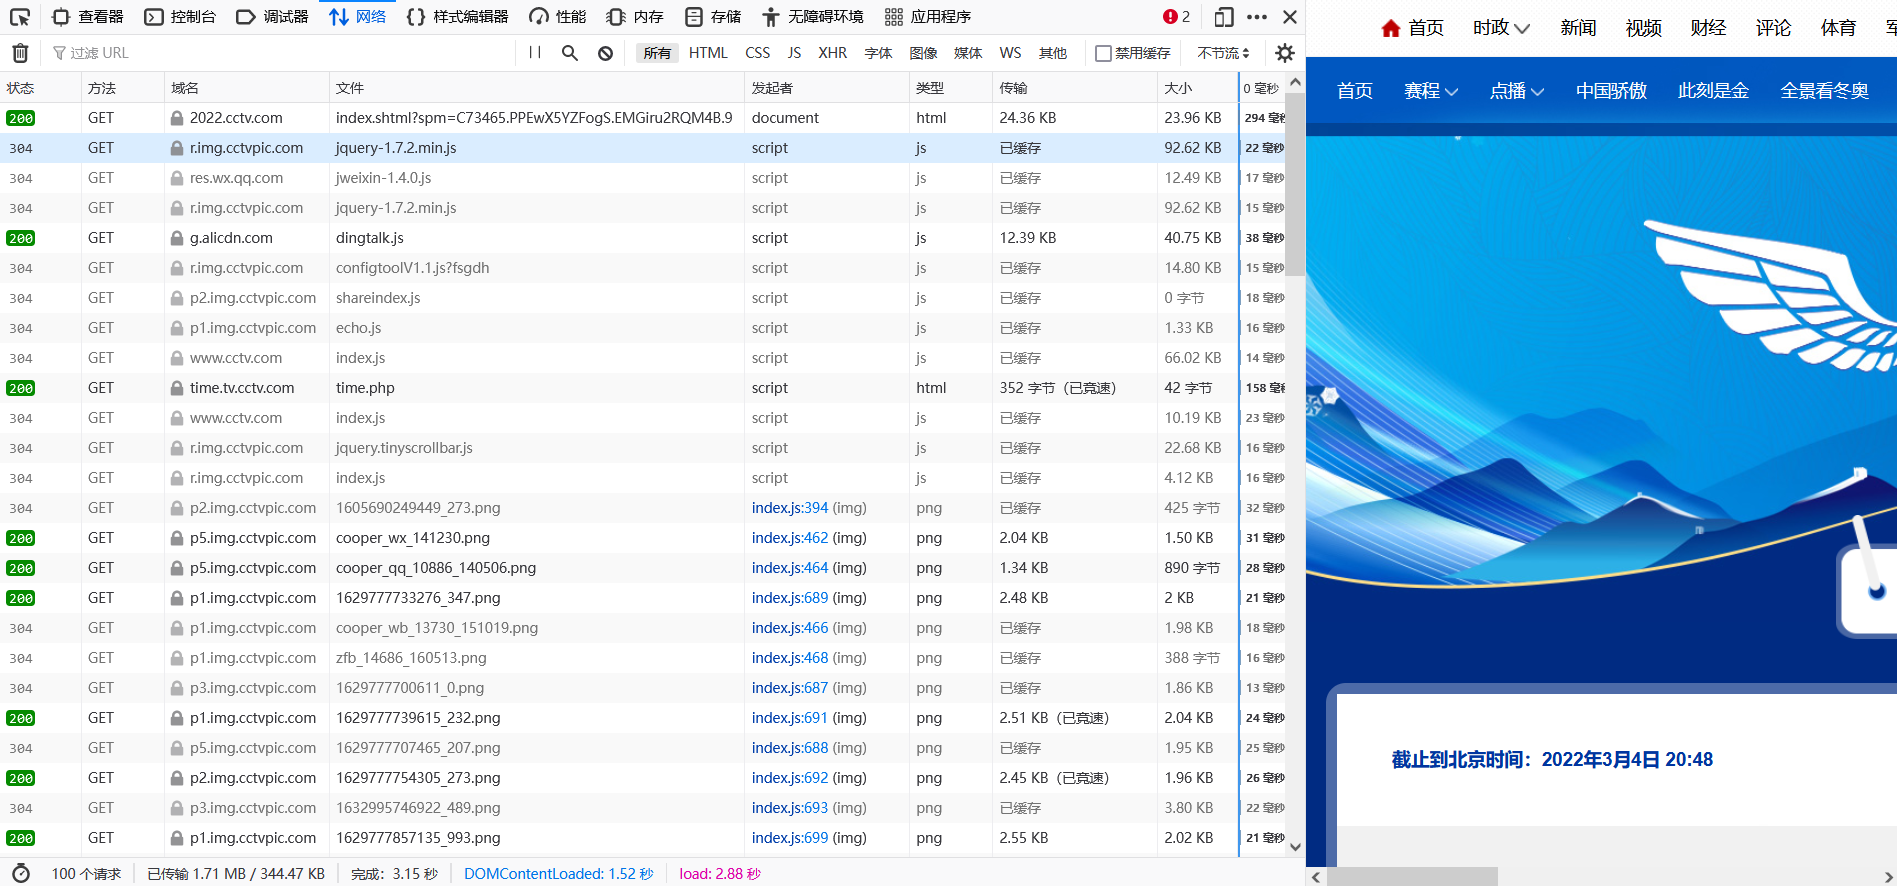Enable the 禁用缓存 checkbox
This screenshot has height=886, width=1897.
pos(1103,53)
